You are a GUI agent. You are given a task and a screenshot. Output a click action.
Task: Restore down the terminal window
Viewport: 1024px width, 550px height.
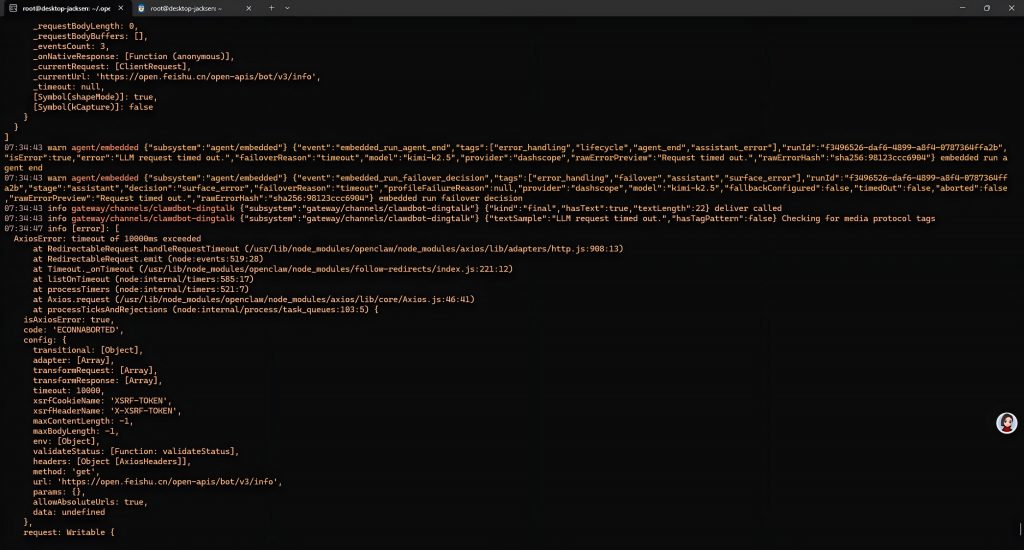[986, 8]
